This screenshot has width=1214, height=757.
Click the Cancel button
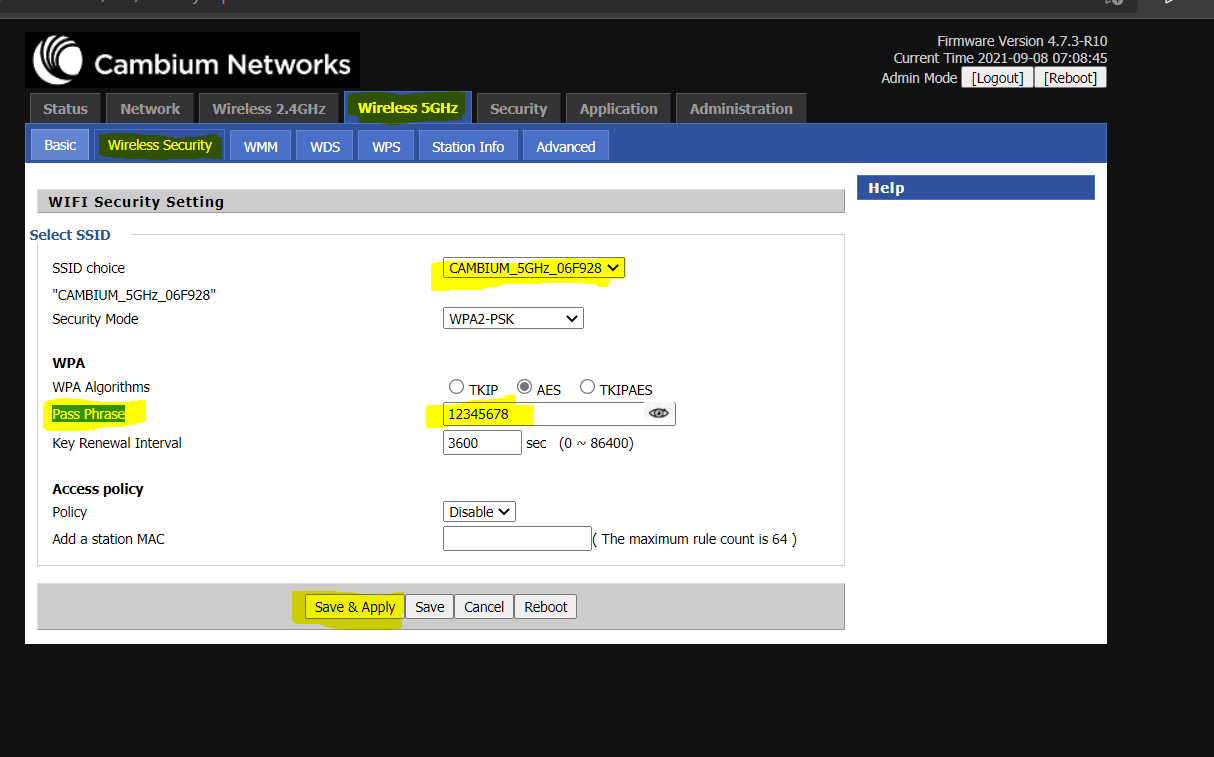[484, 607]
